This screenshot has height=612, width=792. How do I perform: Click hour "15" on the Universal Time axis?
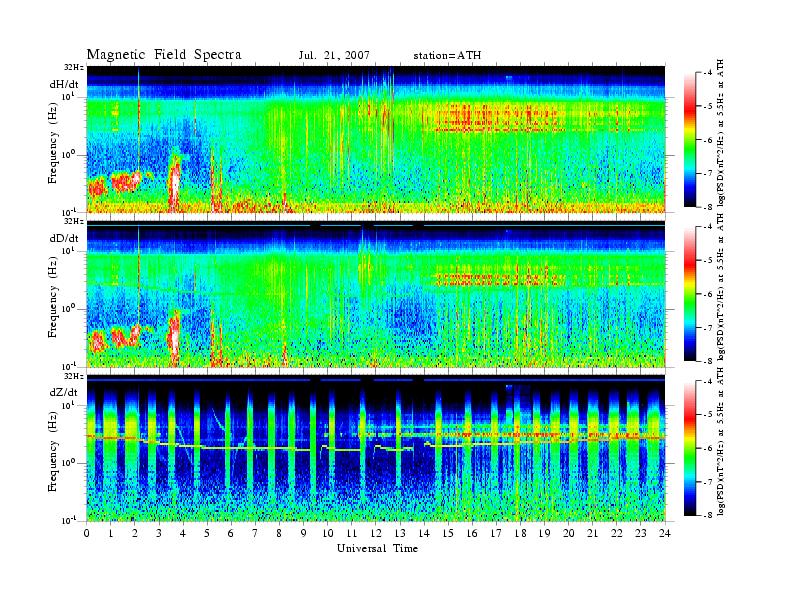pos(448,533)
